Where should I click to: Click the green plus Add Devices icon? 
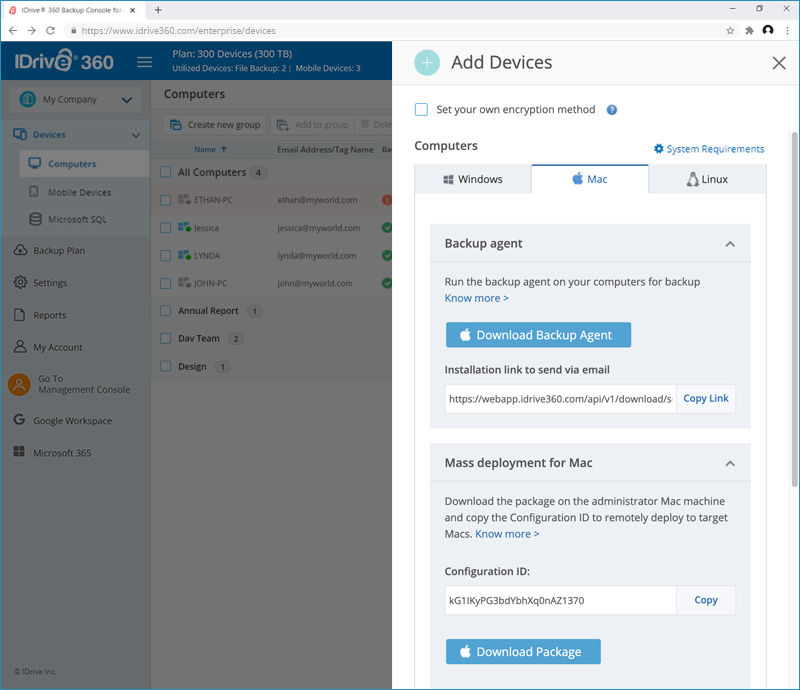pyautogui.click(x=427, y=63)
